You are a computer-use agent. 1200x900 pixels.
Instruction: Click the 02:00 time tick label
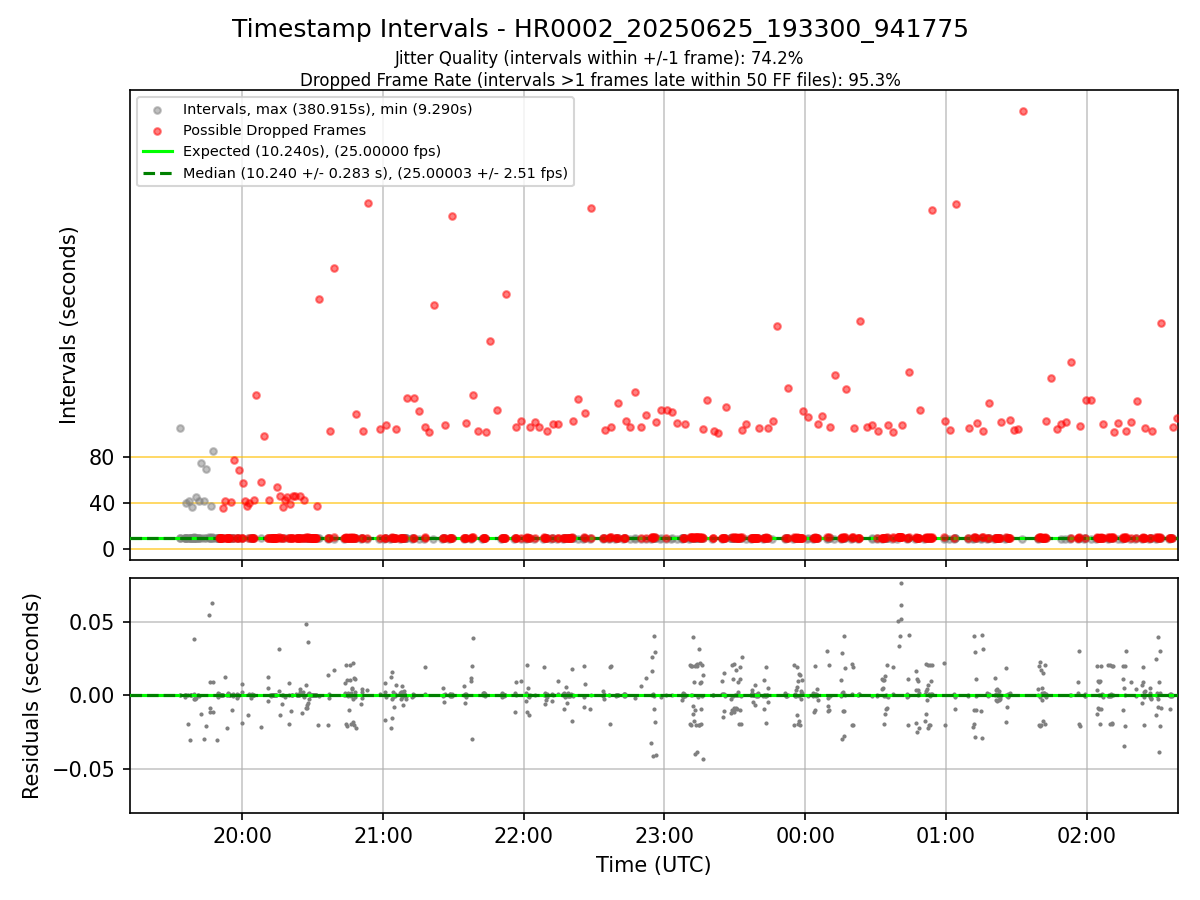[1087, 834]
